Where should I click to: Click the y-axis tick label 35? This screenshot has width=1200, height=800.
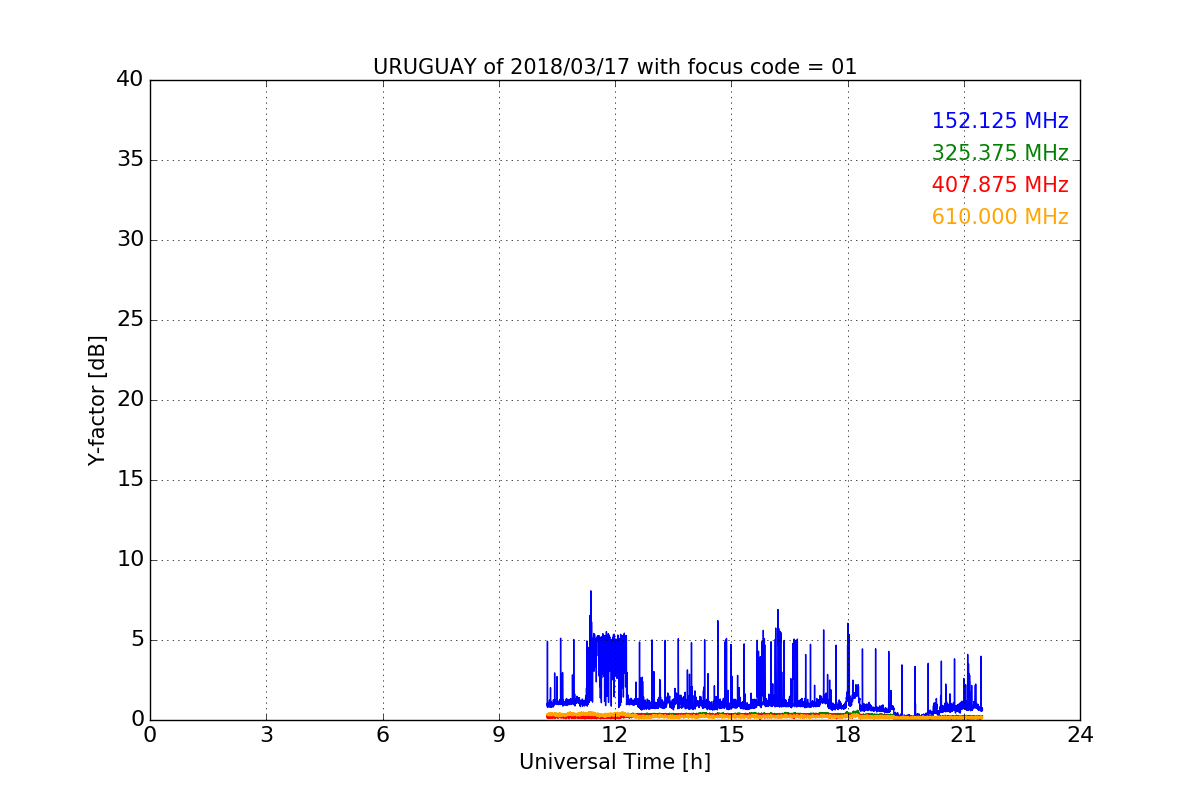coord(130,160)
